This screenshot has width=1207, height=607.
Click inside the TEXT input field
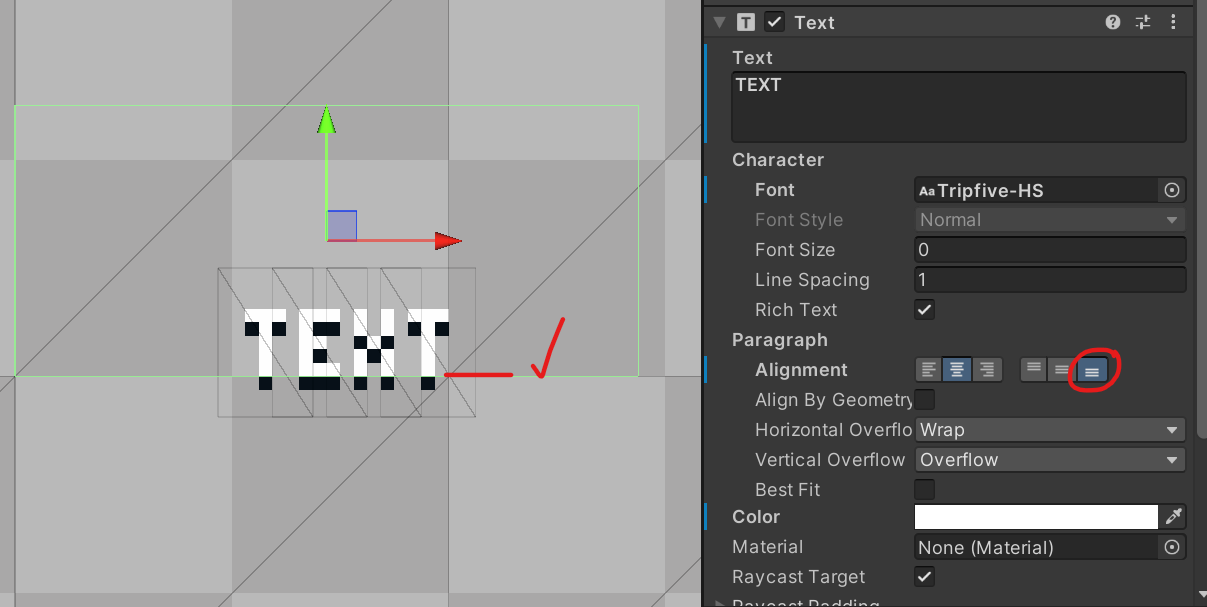pyautogui.click(x=957, y=105)
